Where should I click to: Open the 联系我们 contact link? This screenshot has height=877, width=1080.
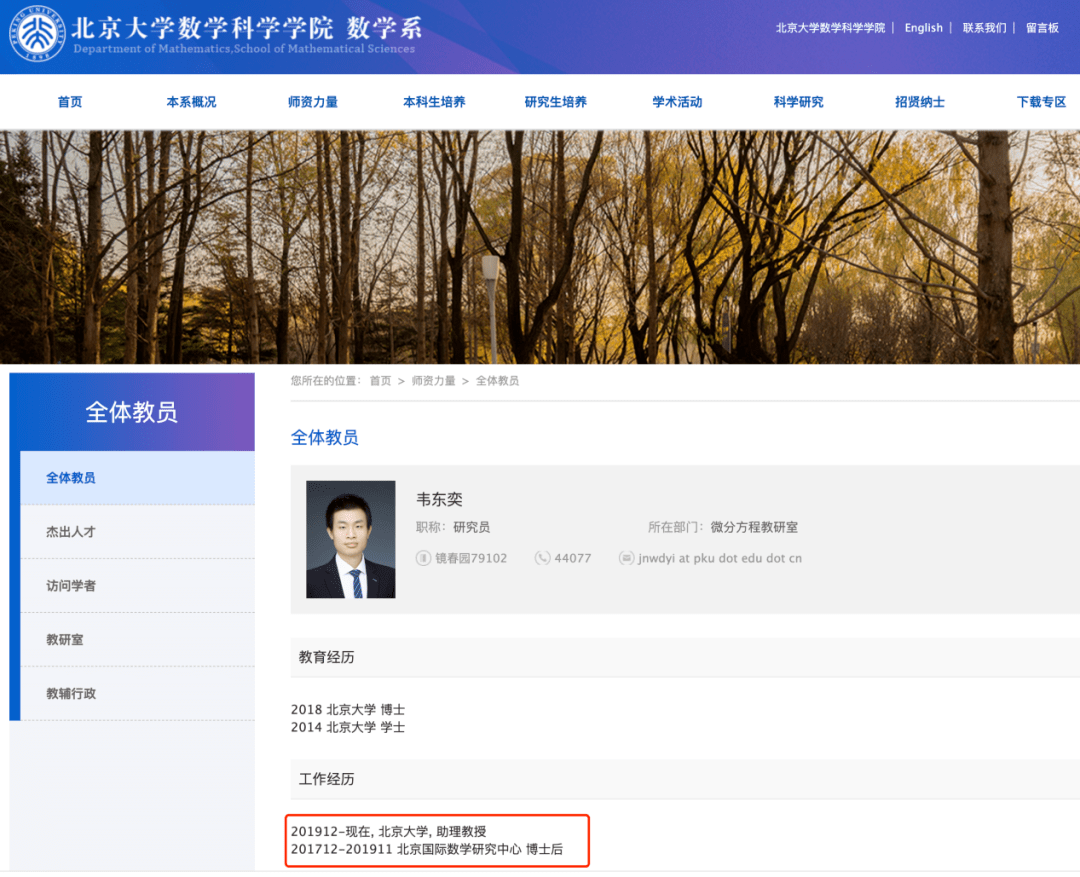(984, 28)
